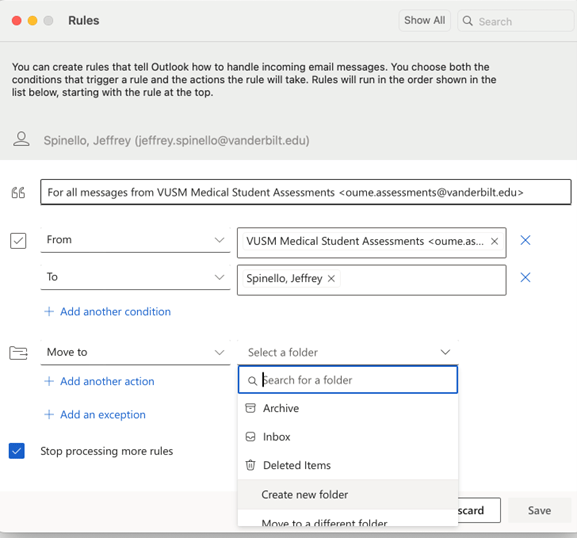Remove the To condition with blue X

(525, 277)
